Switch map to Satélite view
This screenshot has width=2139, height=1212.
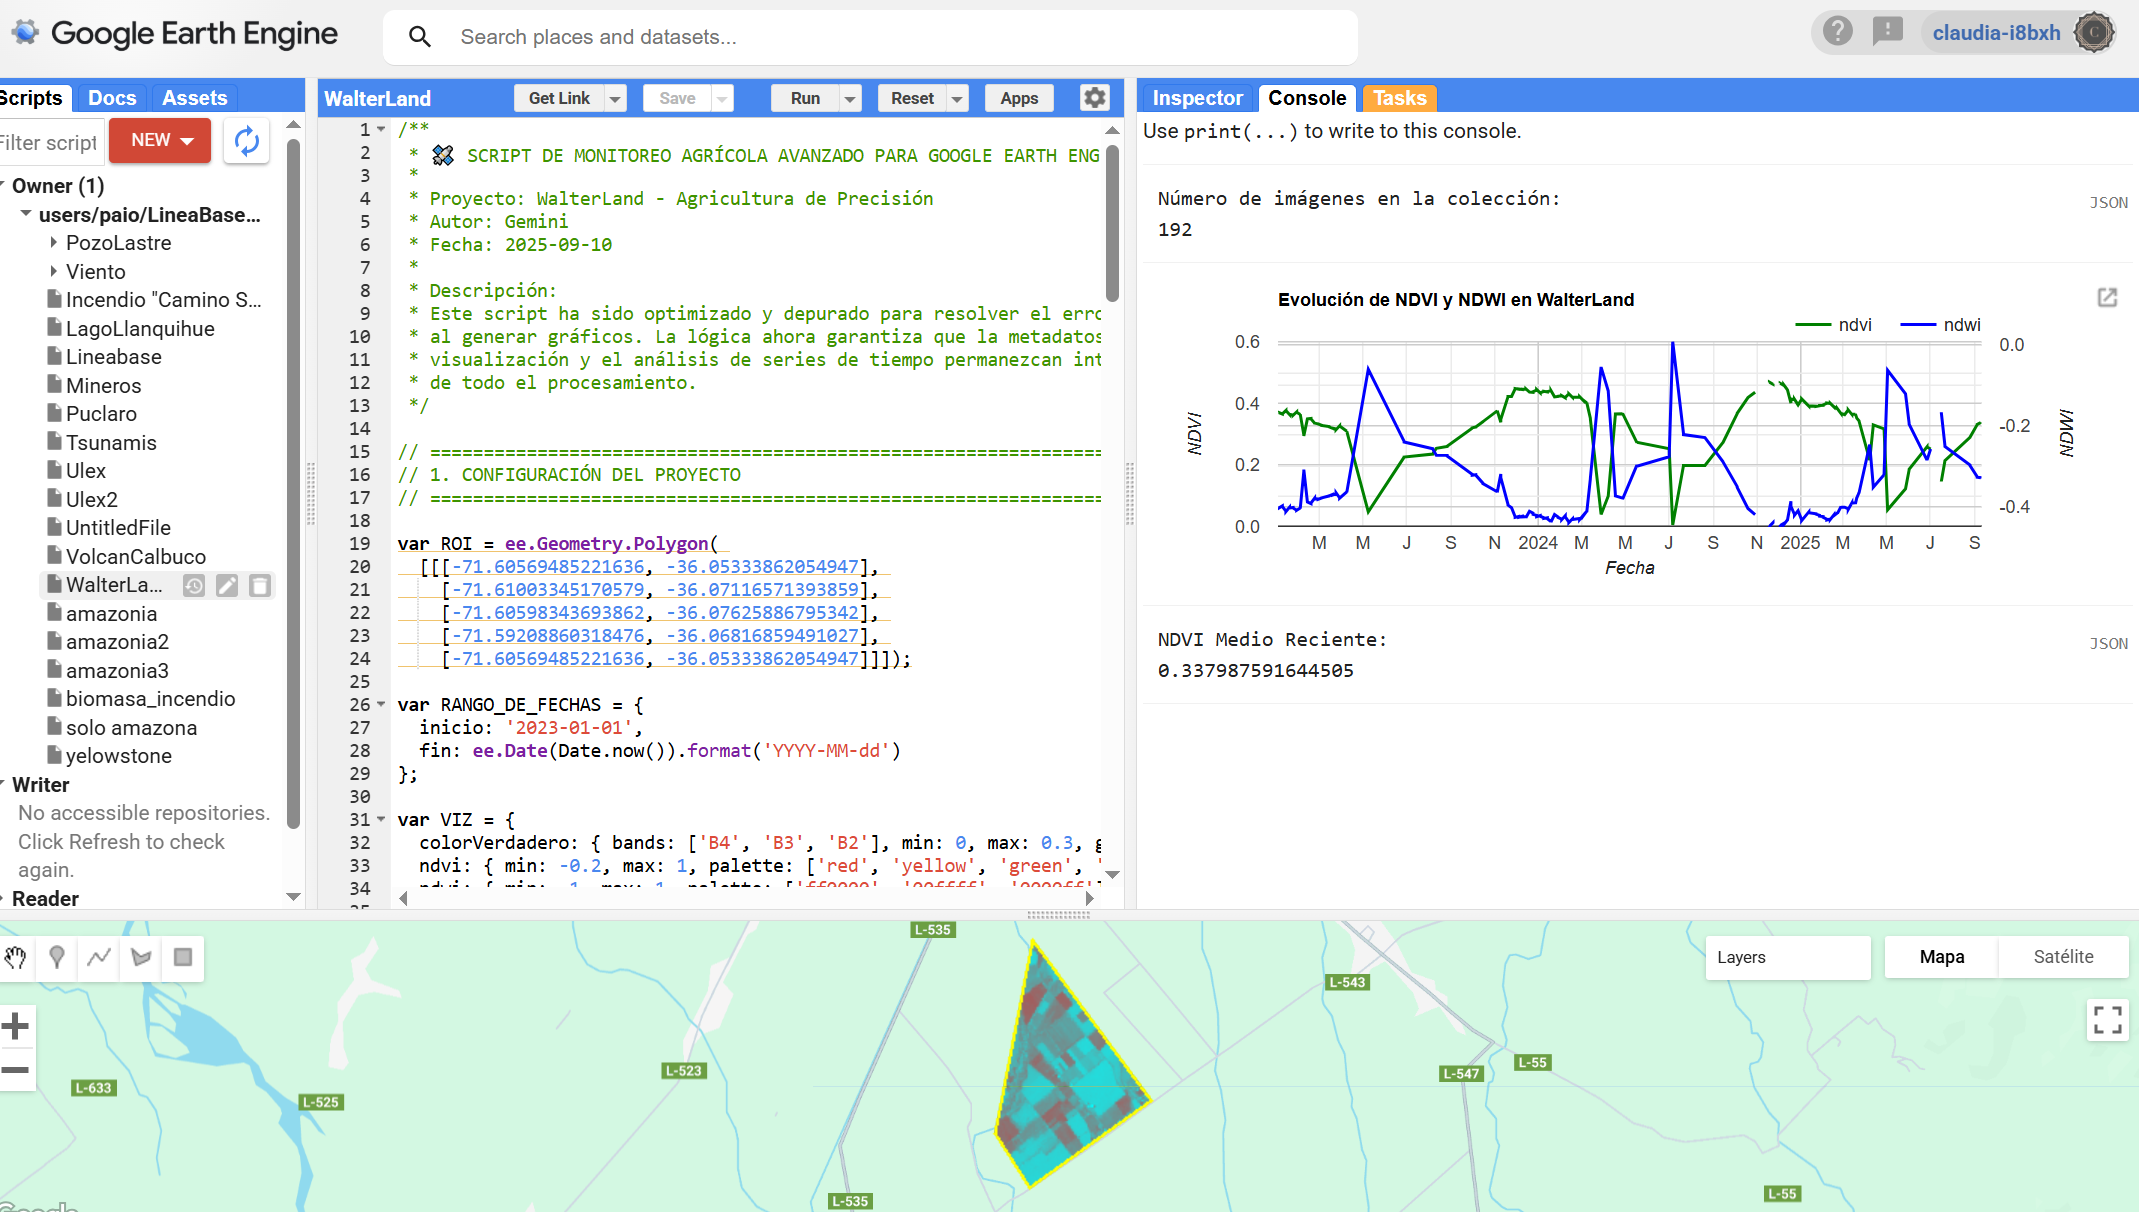pos(2063,957)
